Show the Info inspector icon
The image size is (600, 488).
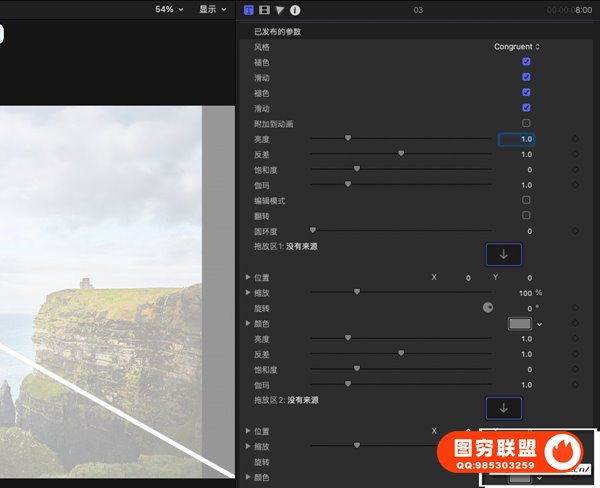coord(295,10)
